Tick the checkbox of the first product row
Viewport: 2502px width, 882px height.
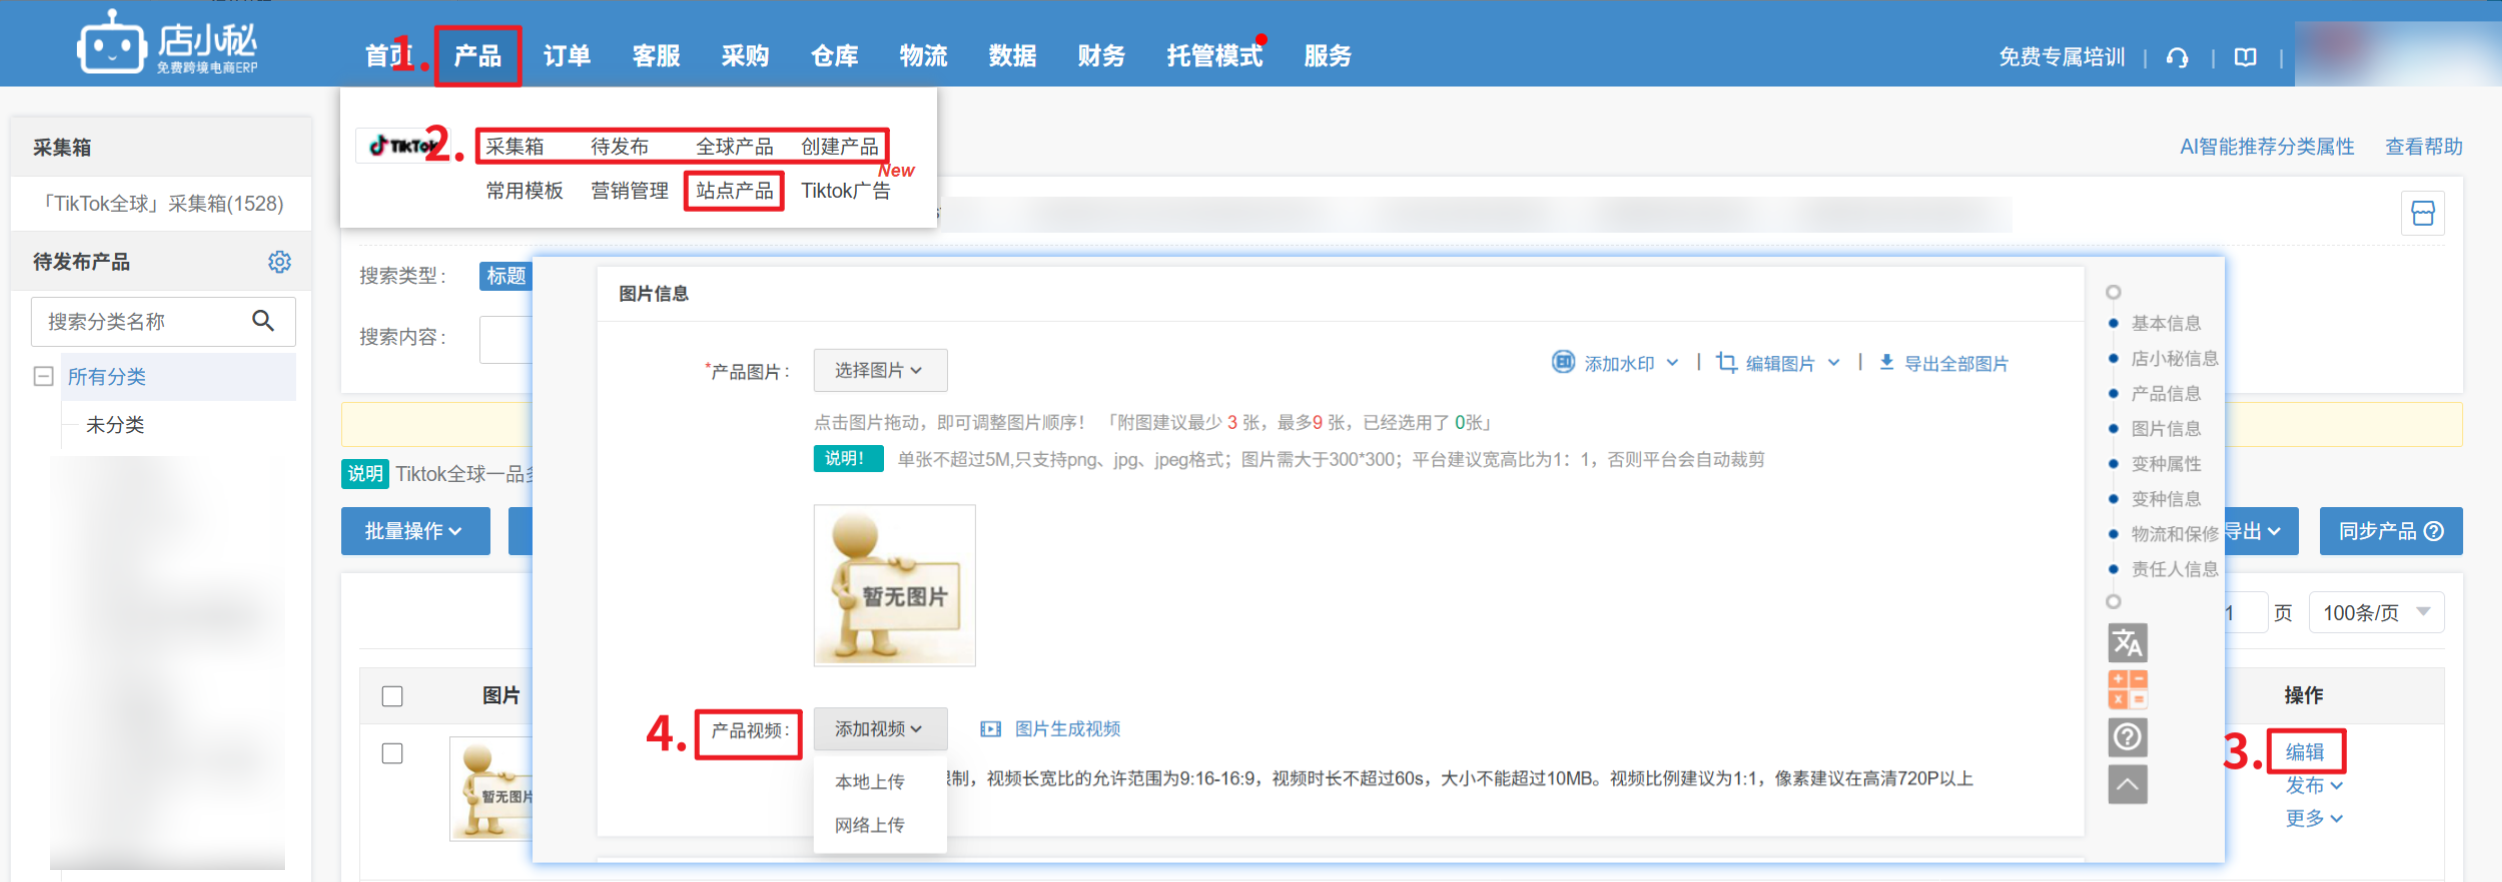[392, 753]
